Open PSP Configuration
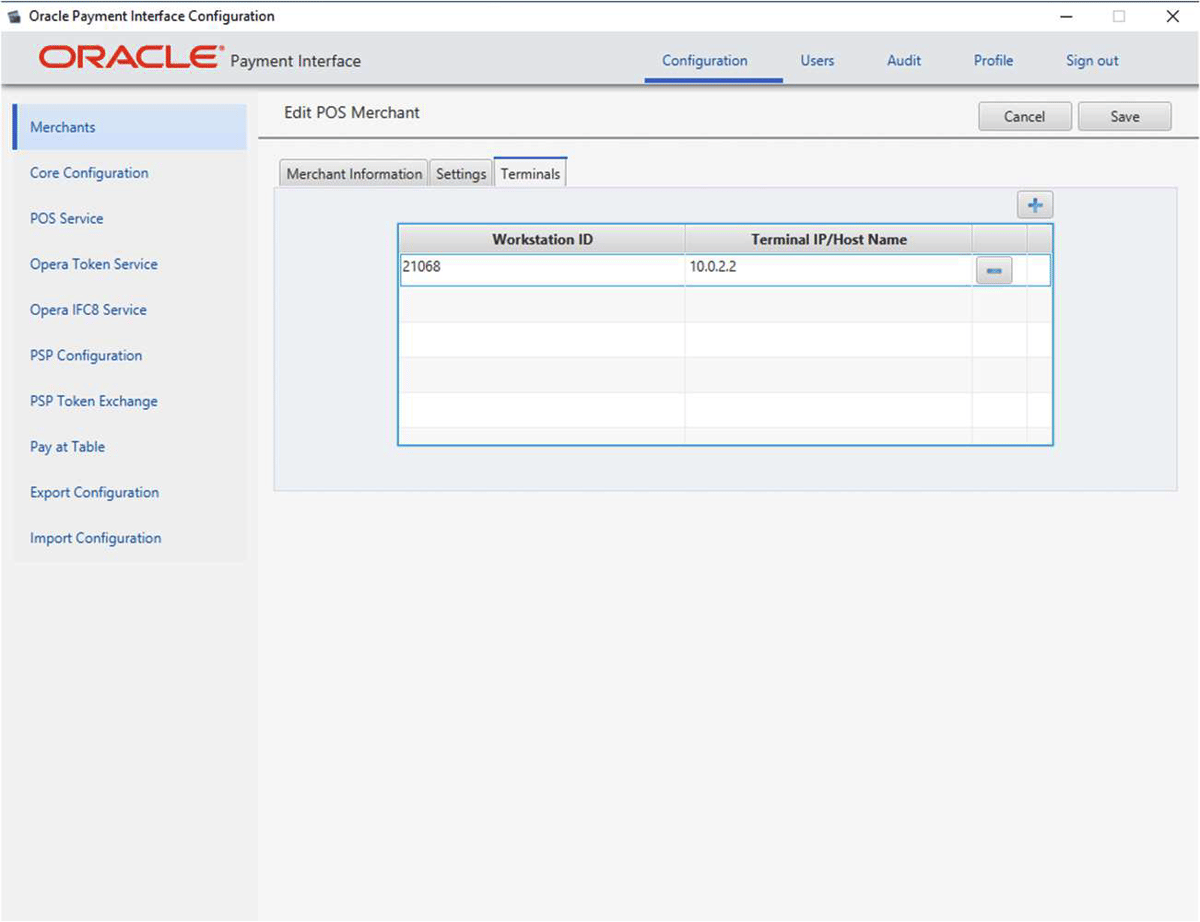The height and width of the screenshot is (922, 1200). point(86,355)
